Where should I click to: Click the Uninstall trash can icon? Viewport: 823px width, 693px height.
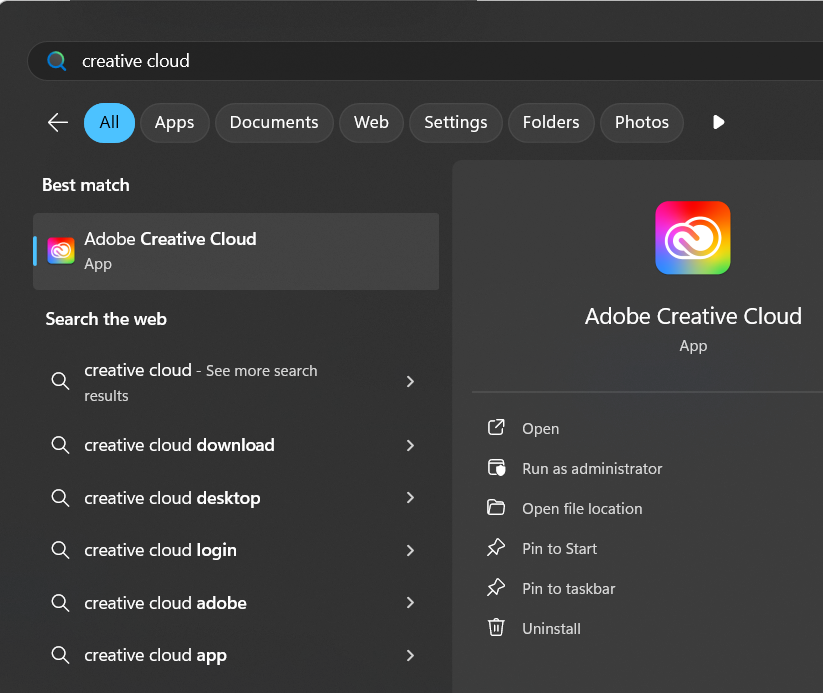click(496, 627)
